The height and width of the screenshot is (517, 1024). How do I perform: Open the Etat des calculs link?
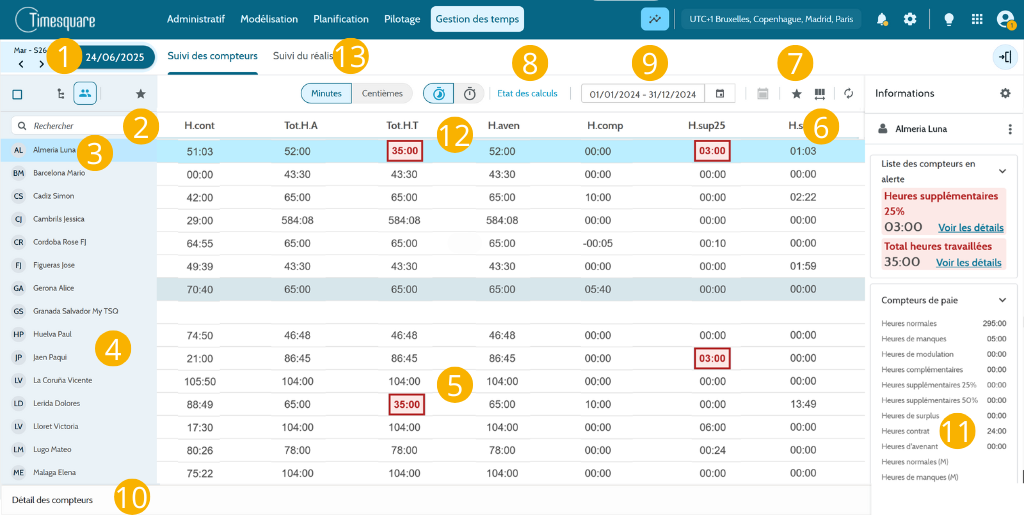pyautogui.click(x=528, y=93)
